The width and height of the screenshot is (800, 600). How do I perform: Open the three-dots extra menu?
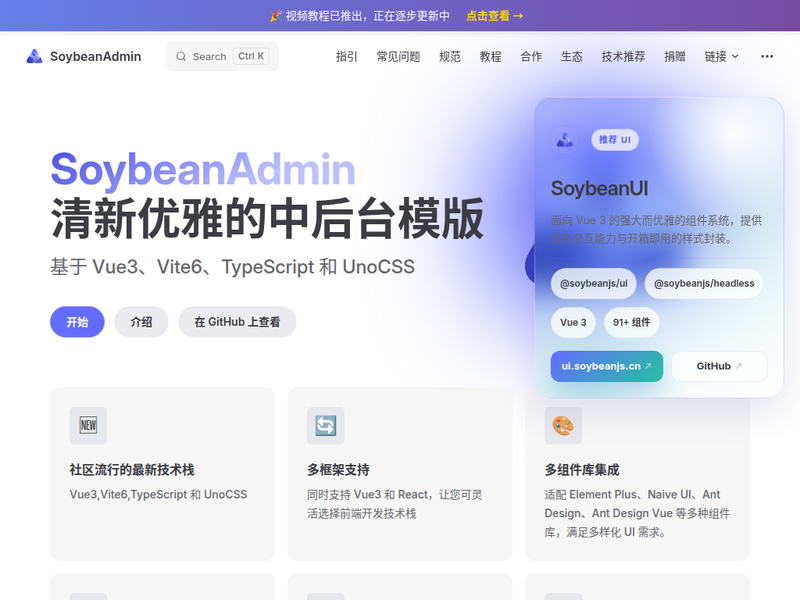coord(767,57)
